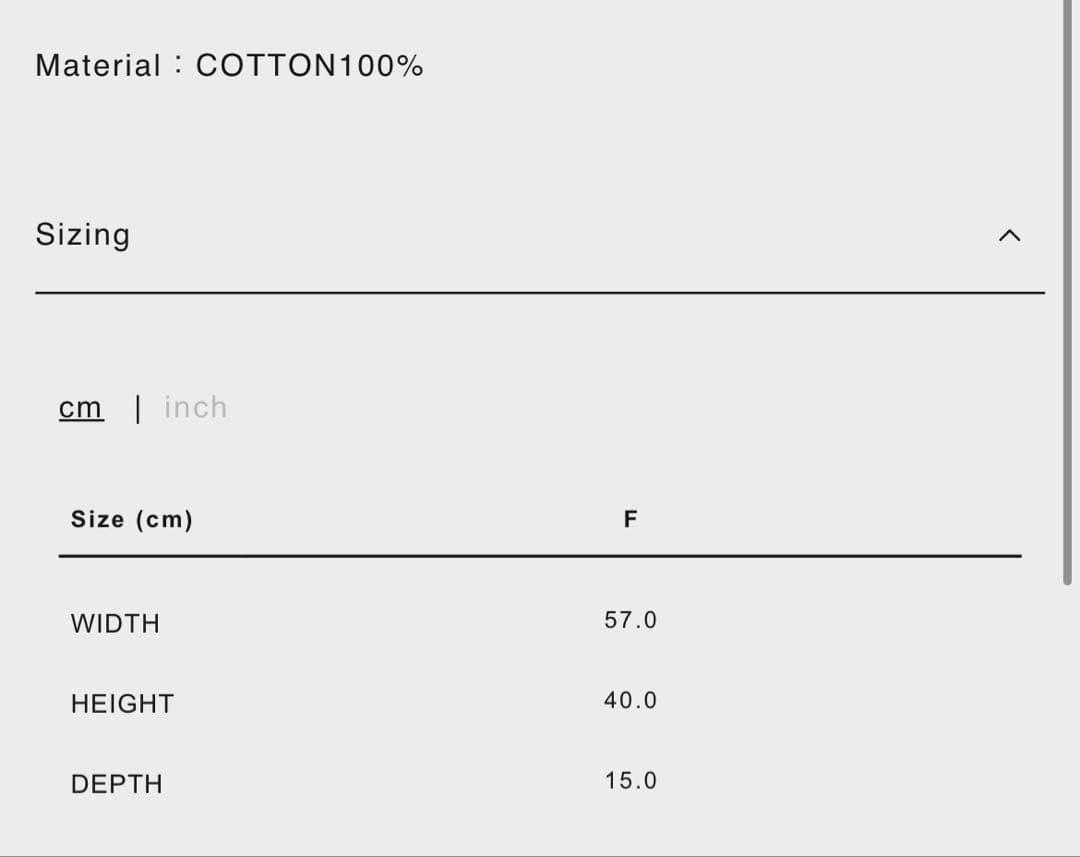Click the blank area beside the 40.0 row

point(850,701)
